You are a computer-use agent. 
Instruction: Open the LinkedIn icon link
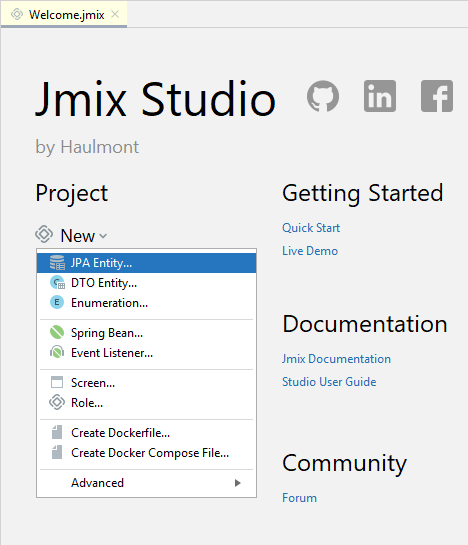pyautogui.click(x=380, y=96)
